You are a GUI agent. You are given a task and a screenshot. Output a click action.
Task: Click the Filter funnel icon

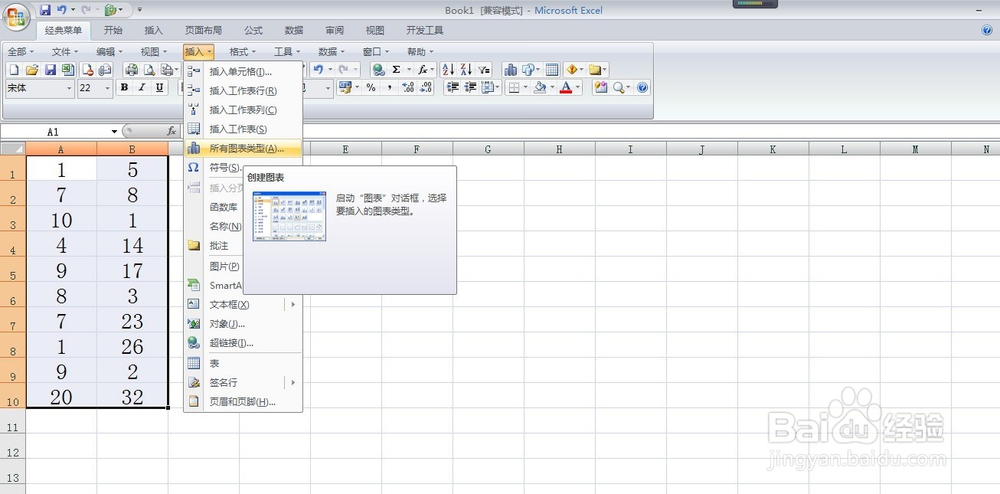point(484,70)
